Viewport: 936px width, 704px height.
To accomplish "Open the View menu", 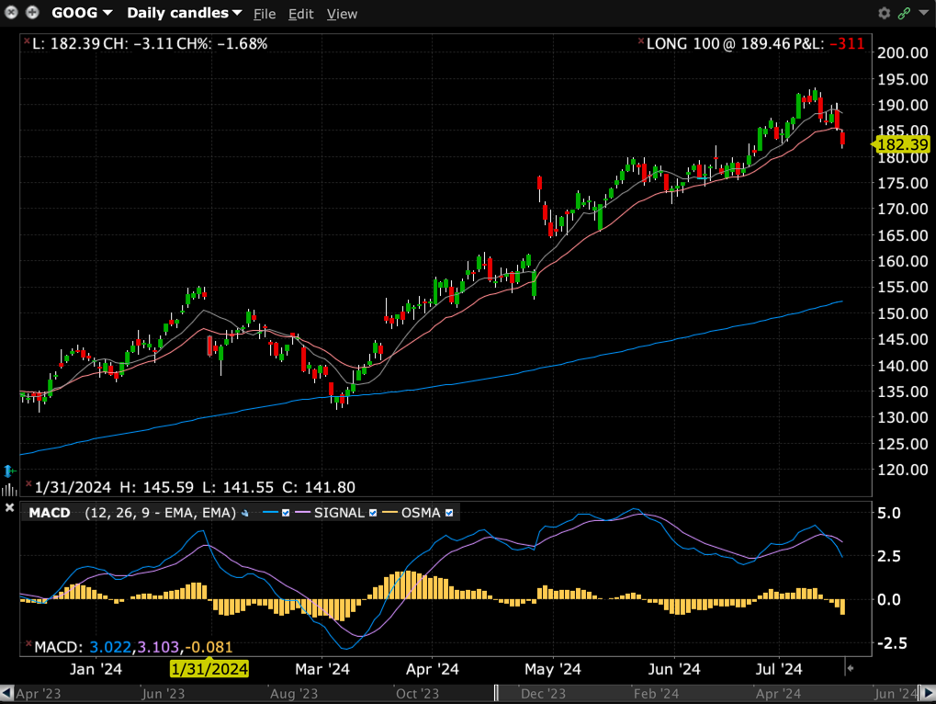I will tap(342, 14).
